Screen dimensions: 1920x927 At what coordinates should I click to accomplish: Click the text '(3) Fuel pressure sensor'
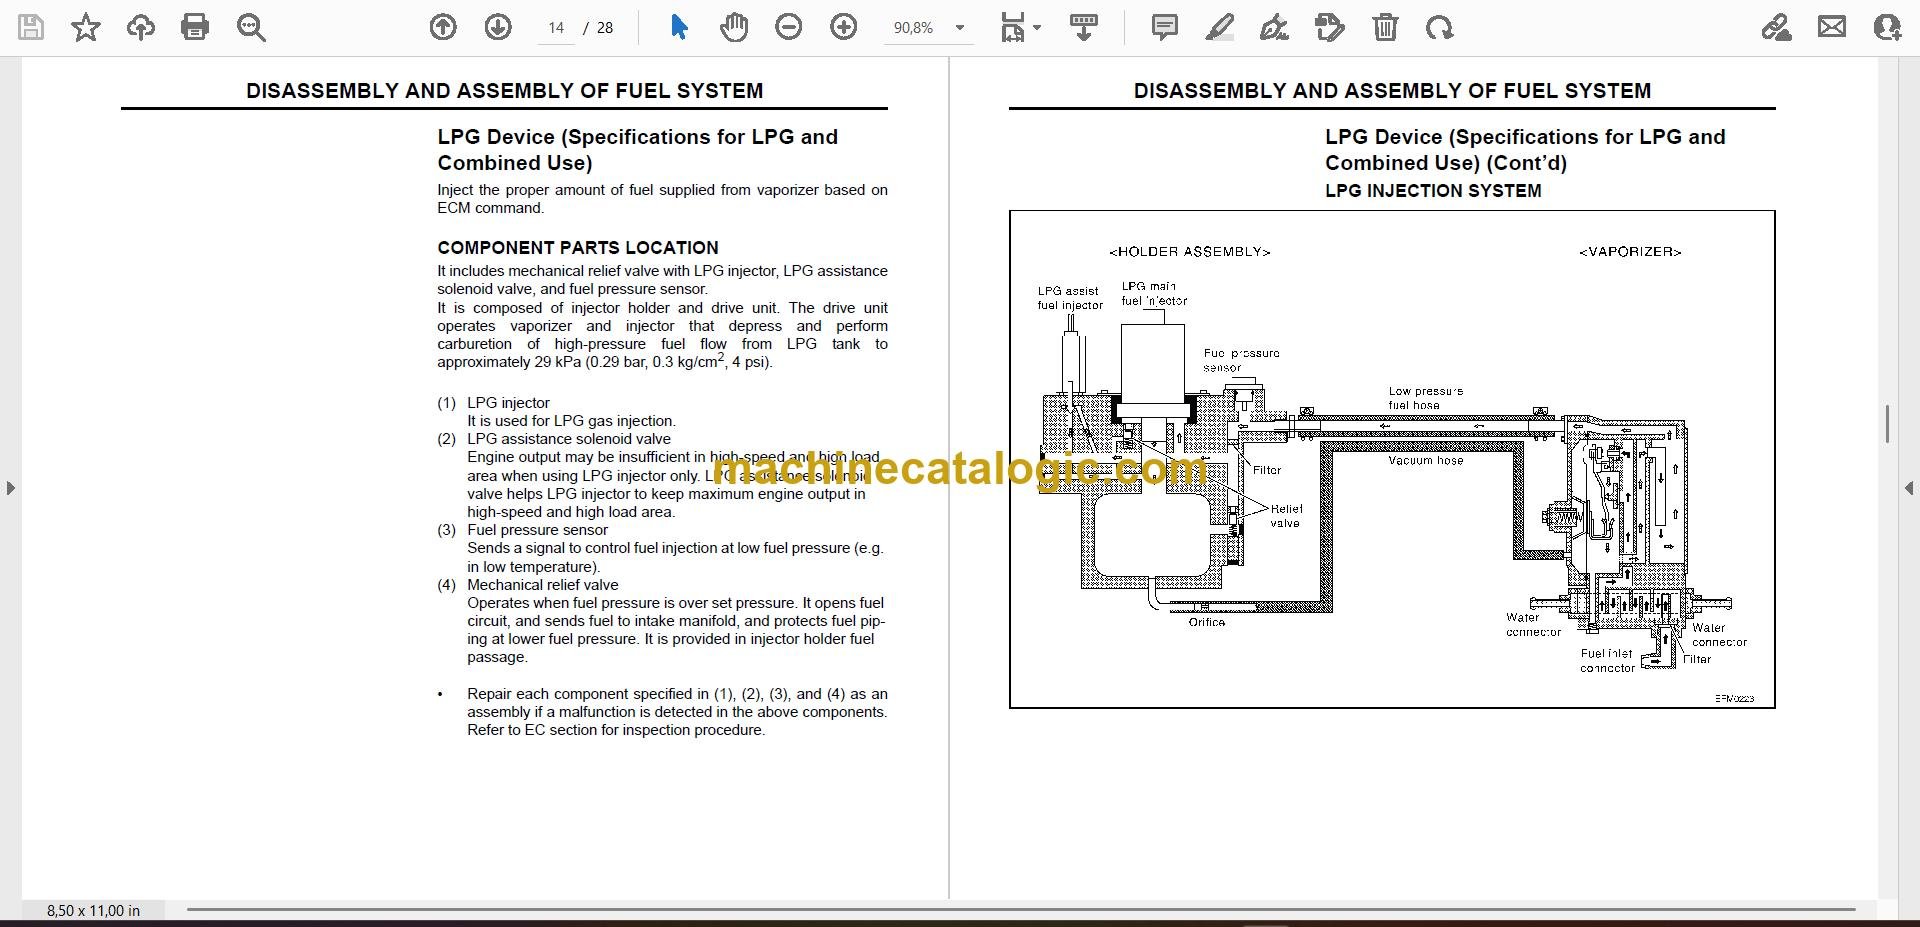coord(522,530)
